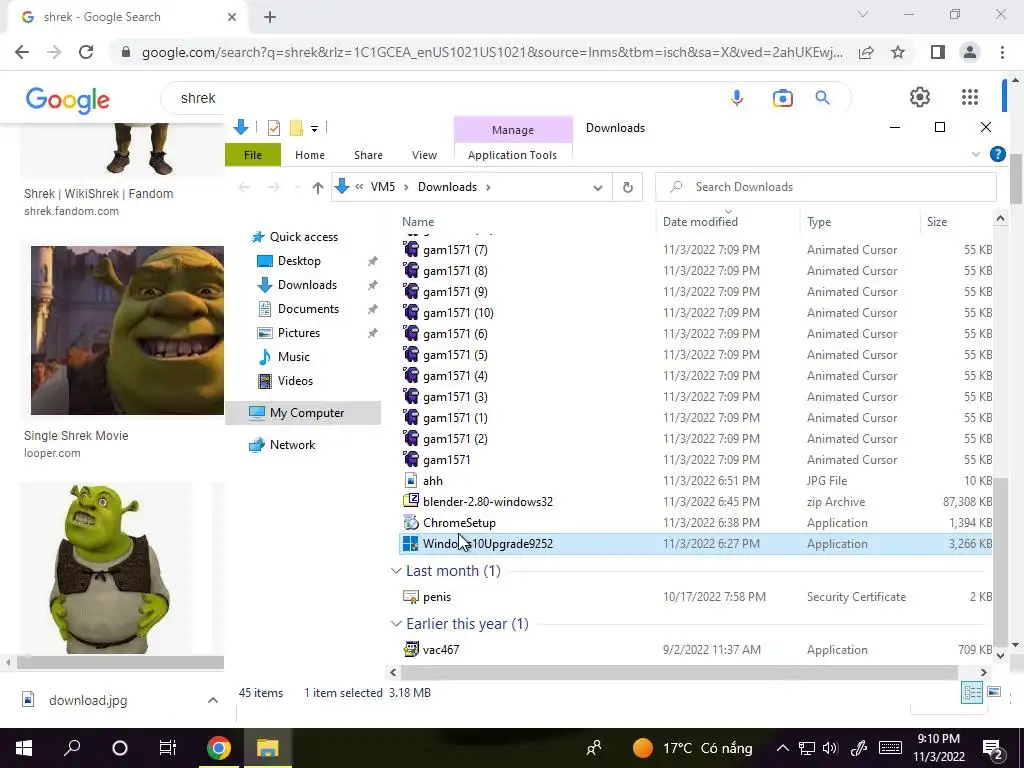The image size is (1024, 768).
Task: Click the Google logo
Action: [x=67, y=100]
